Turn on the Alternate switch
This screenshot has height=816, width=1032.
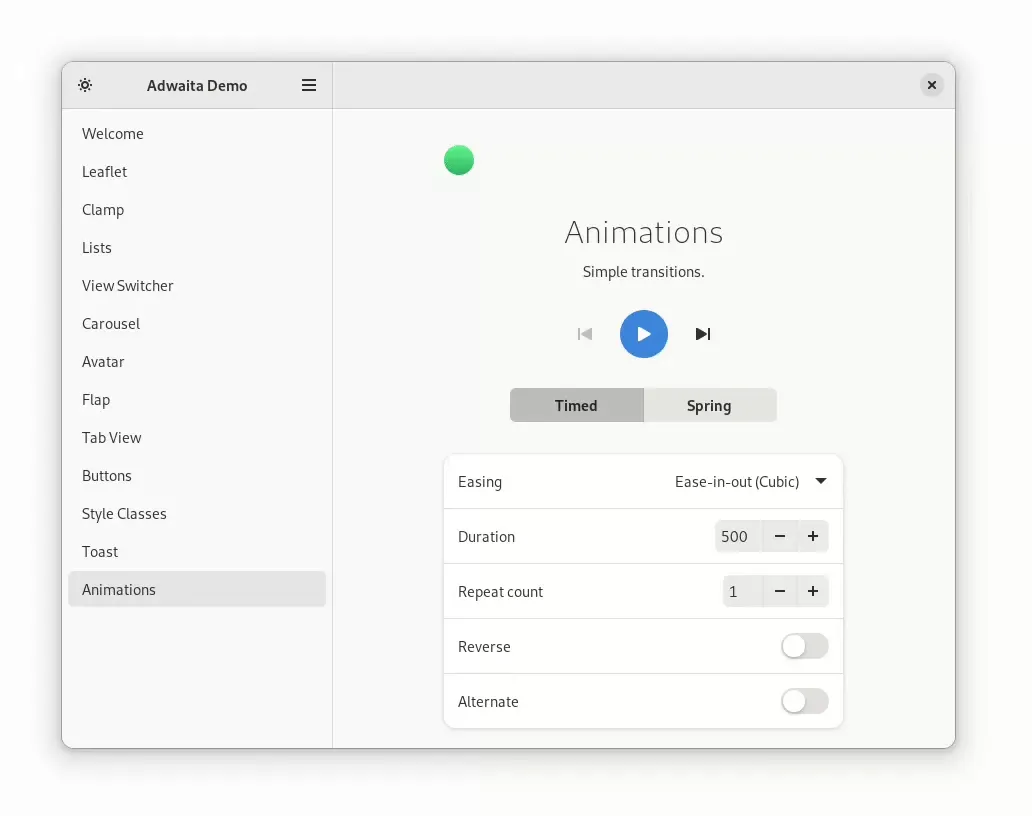pyautogui.click(x=804, y=702)
